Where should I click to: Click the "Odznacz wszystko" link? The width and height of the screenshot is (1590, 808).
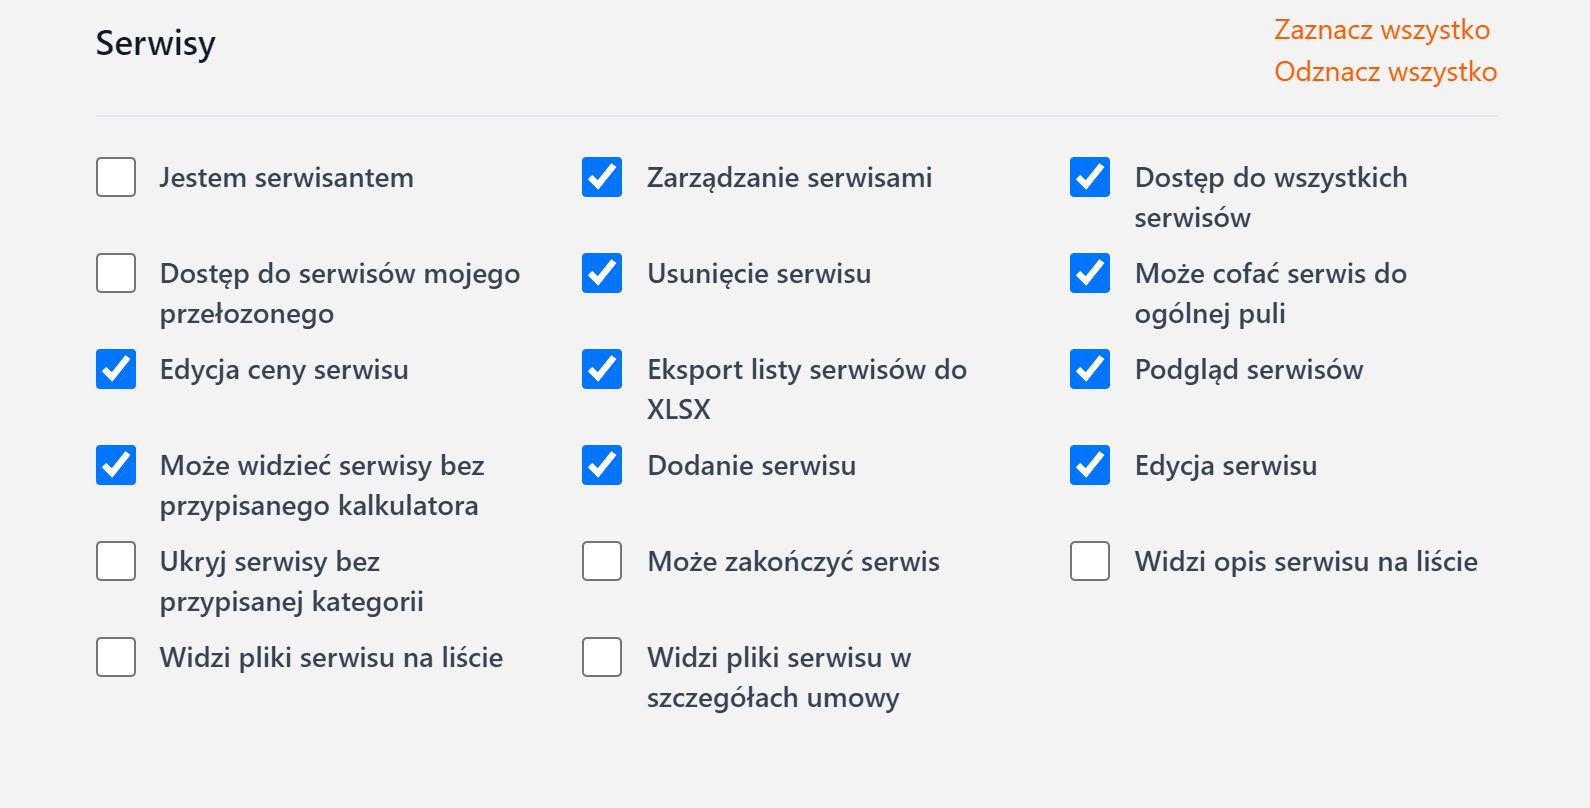coord(1385,72)
